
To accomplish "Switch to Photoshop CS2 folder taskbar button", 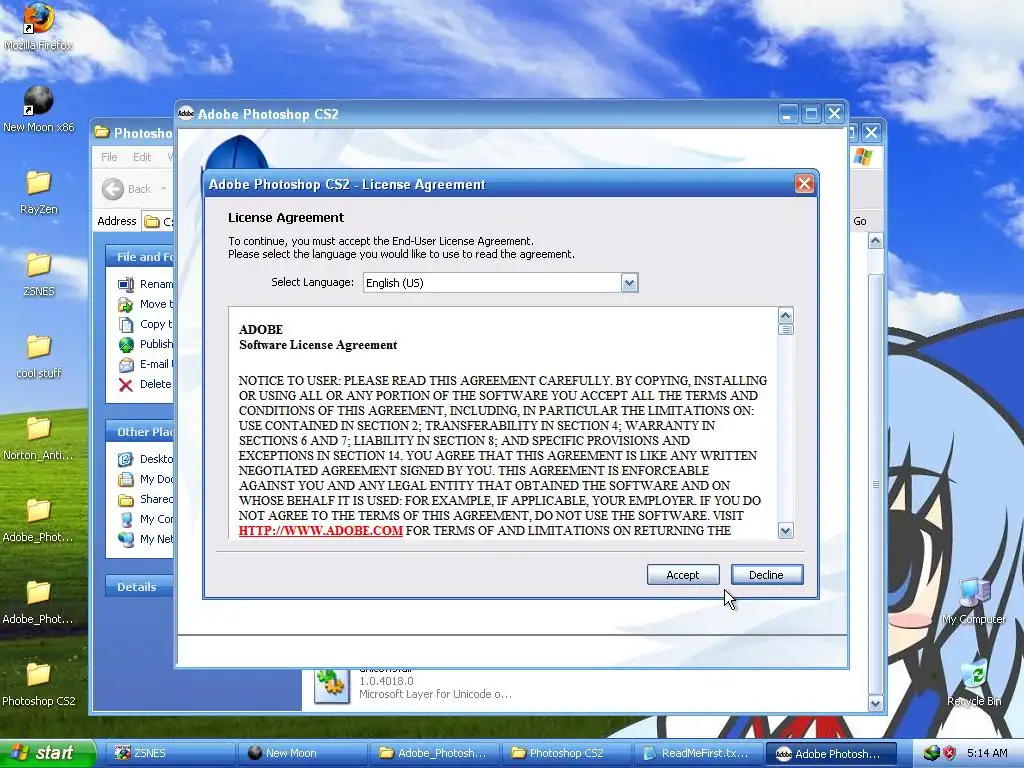I will tap(566, 753).
